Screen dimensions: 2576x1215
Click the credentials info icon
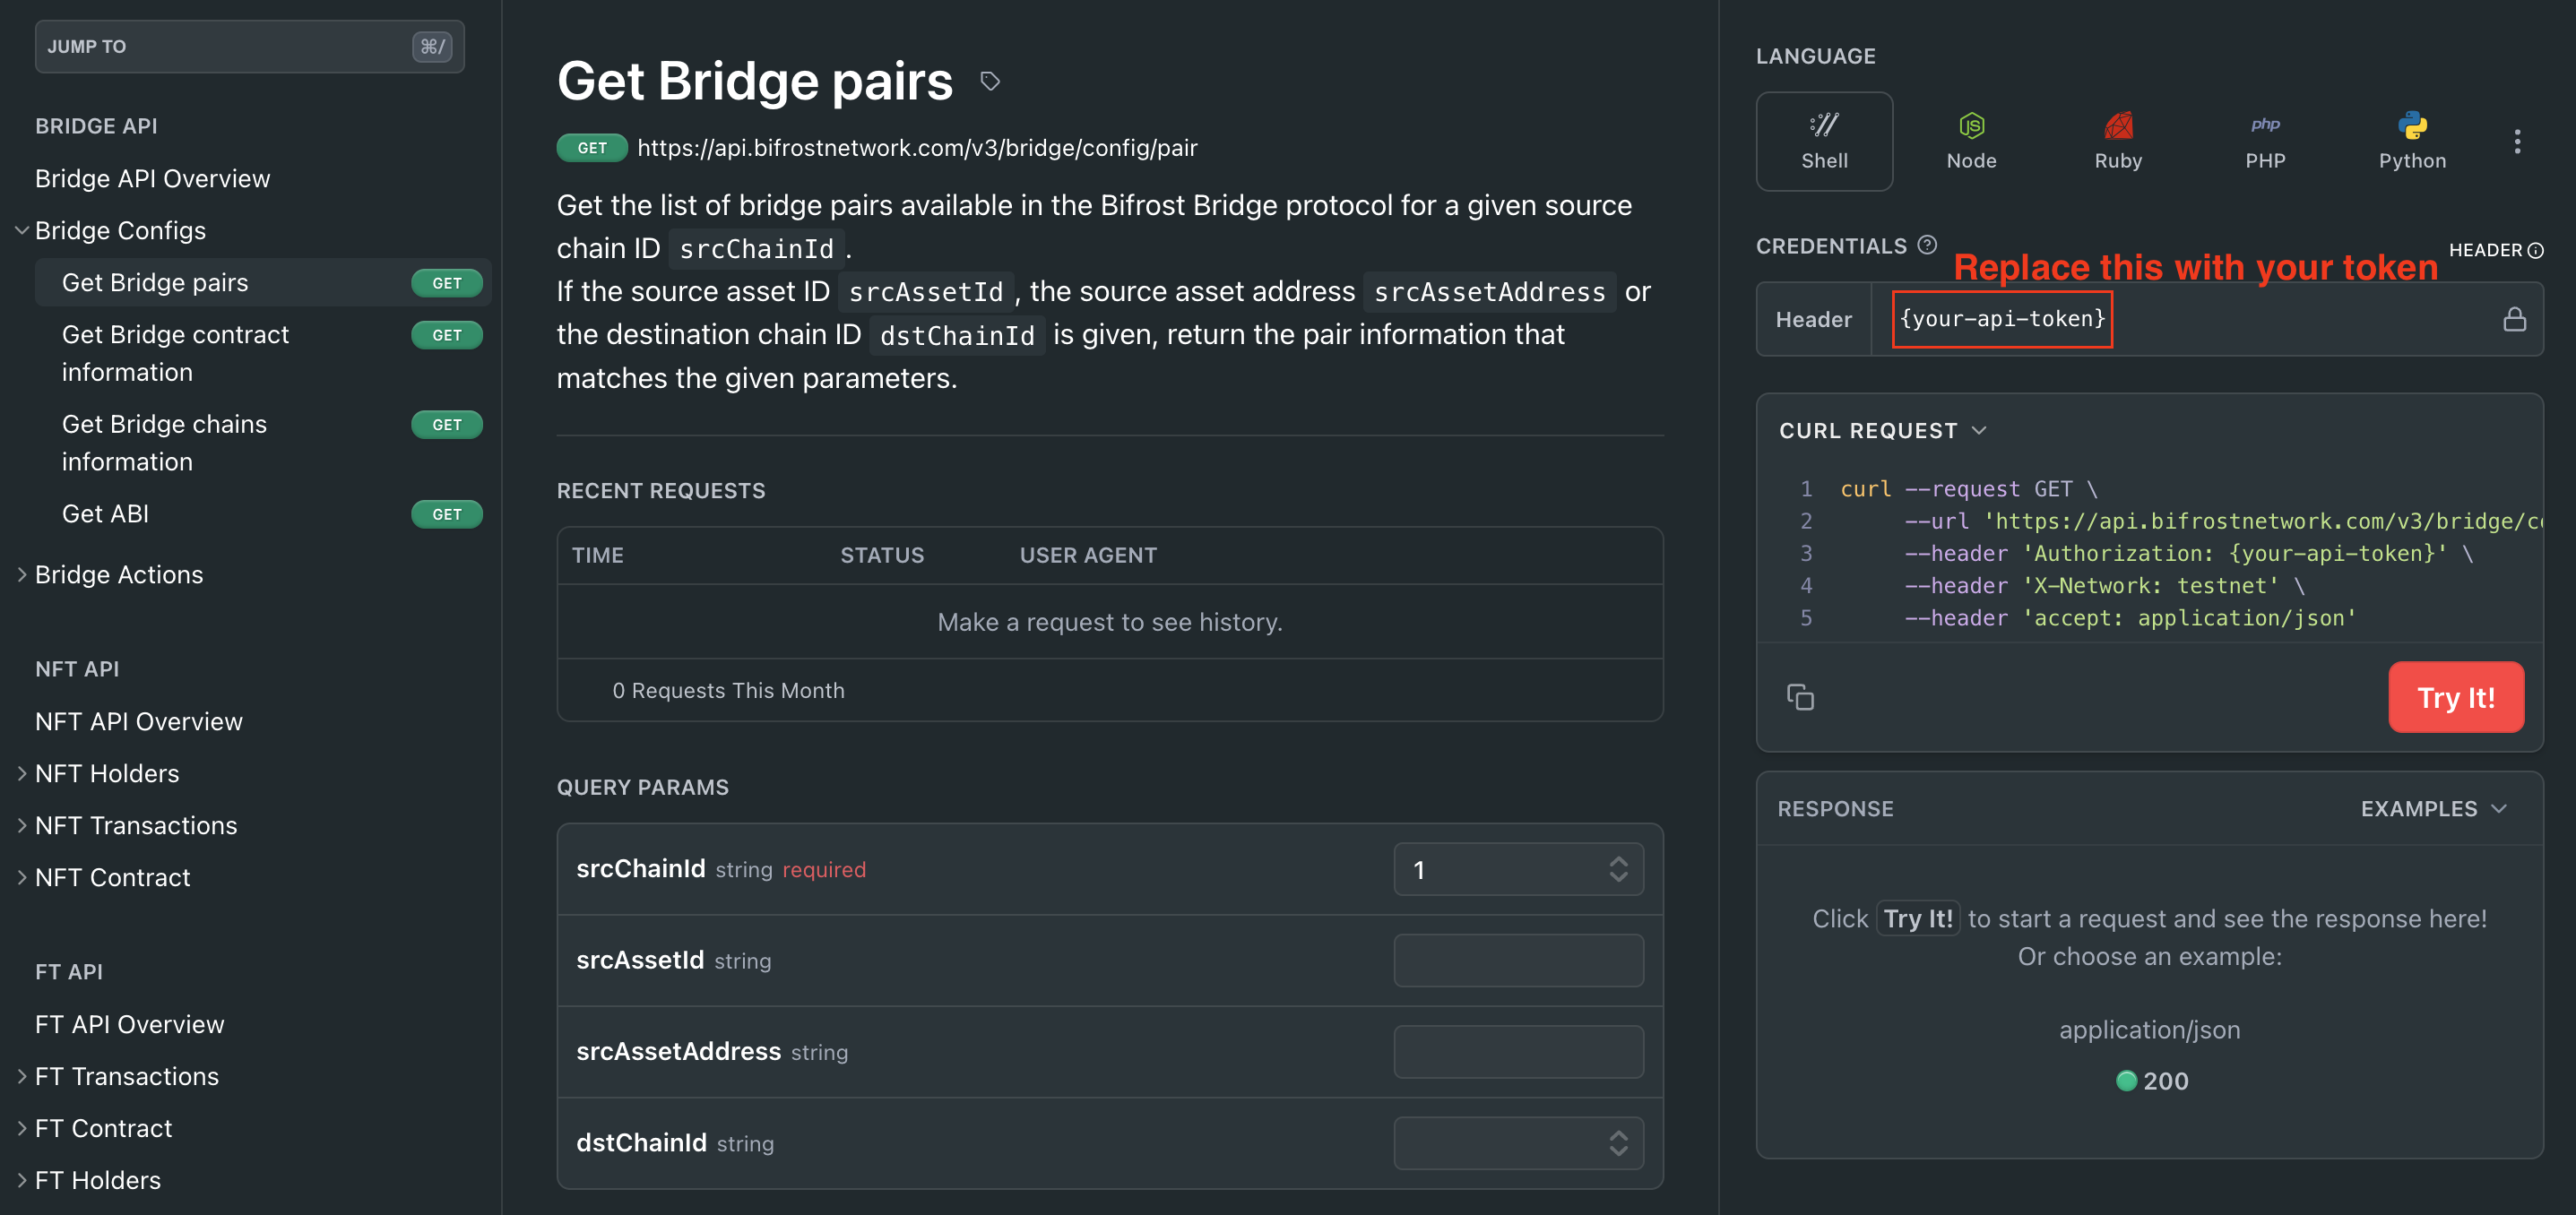point(1925,246)
